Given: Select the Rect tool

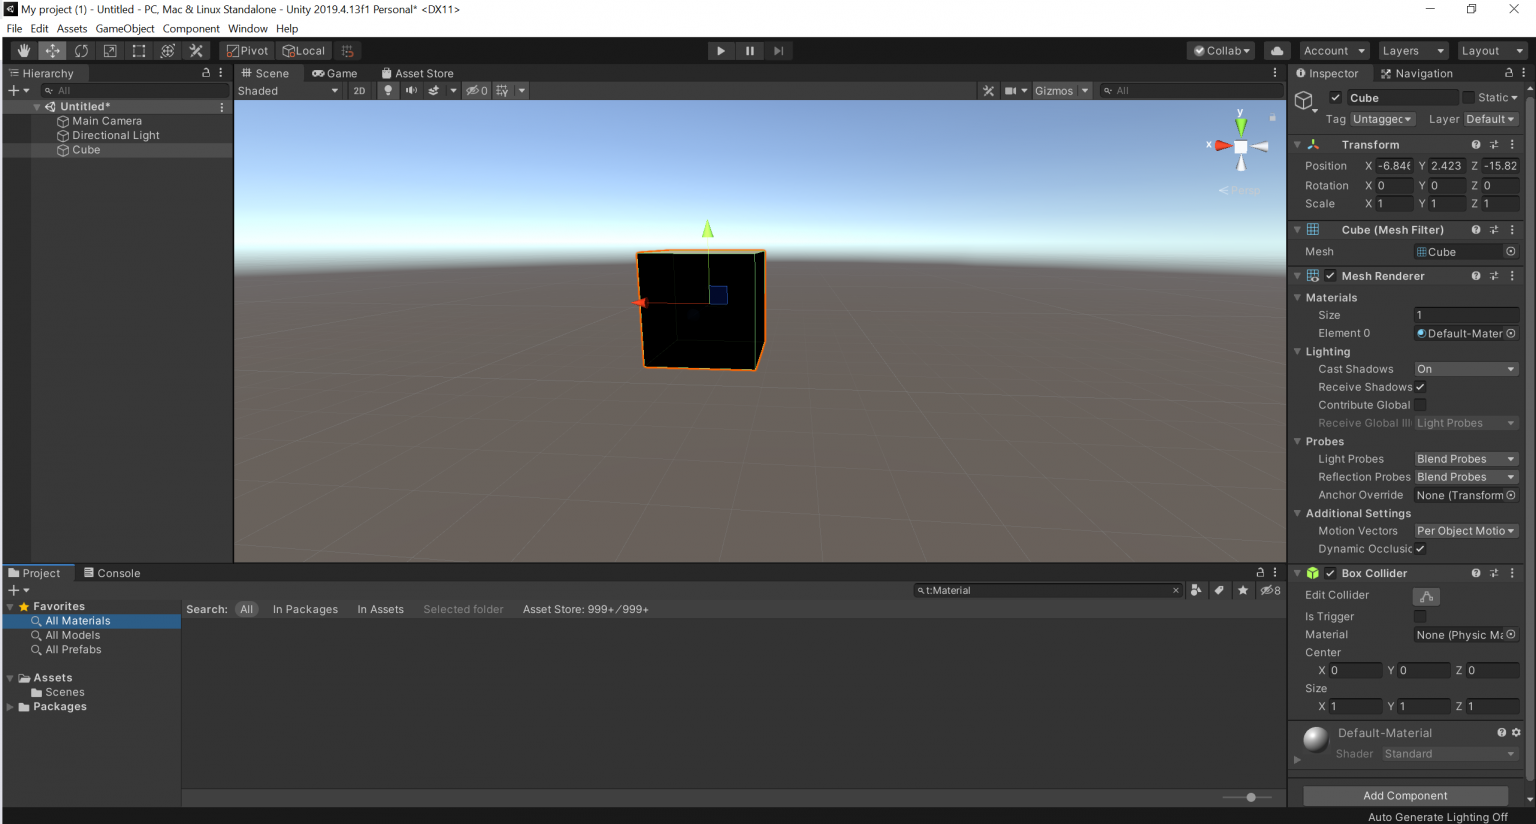Looking at the screenshot, I should pos(138,50).
